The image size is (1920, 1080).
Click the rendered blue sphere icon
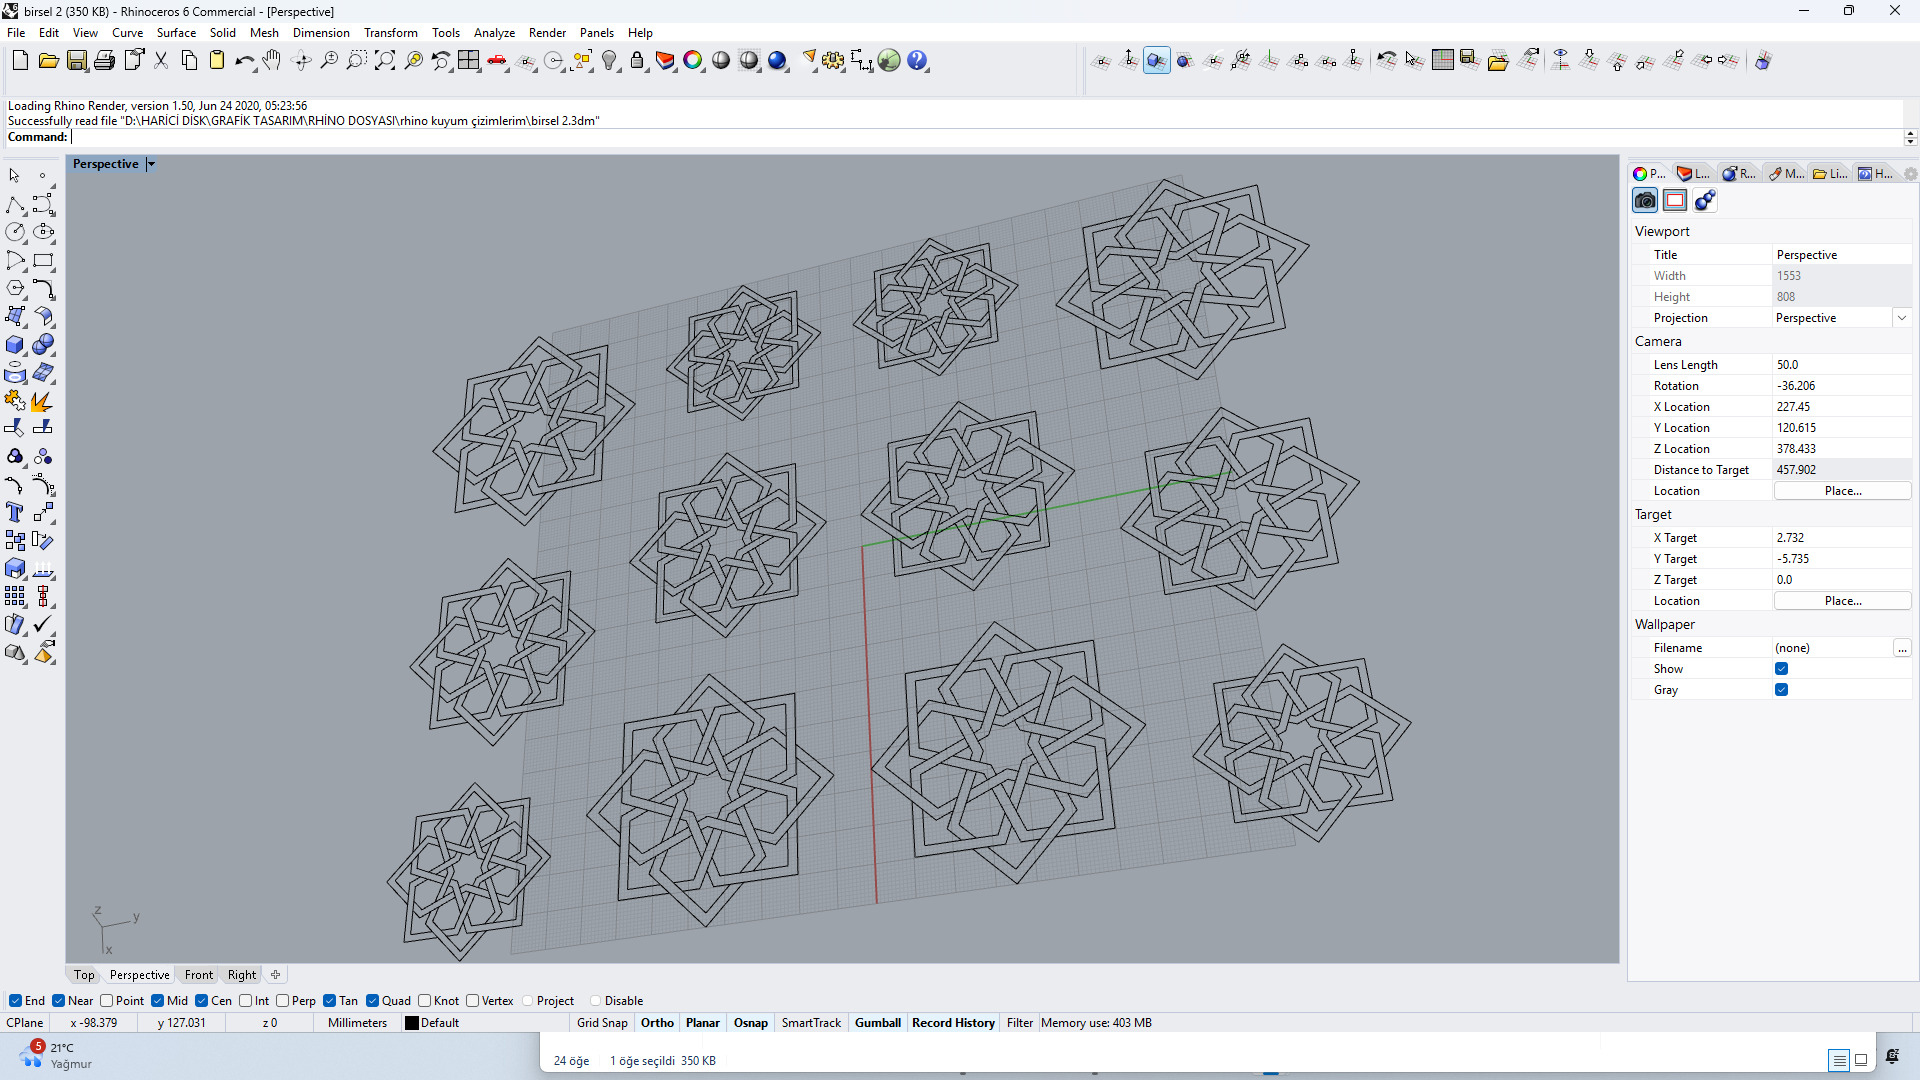pyautogui.click(x=777, y=61)
